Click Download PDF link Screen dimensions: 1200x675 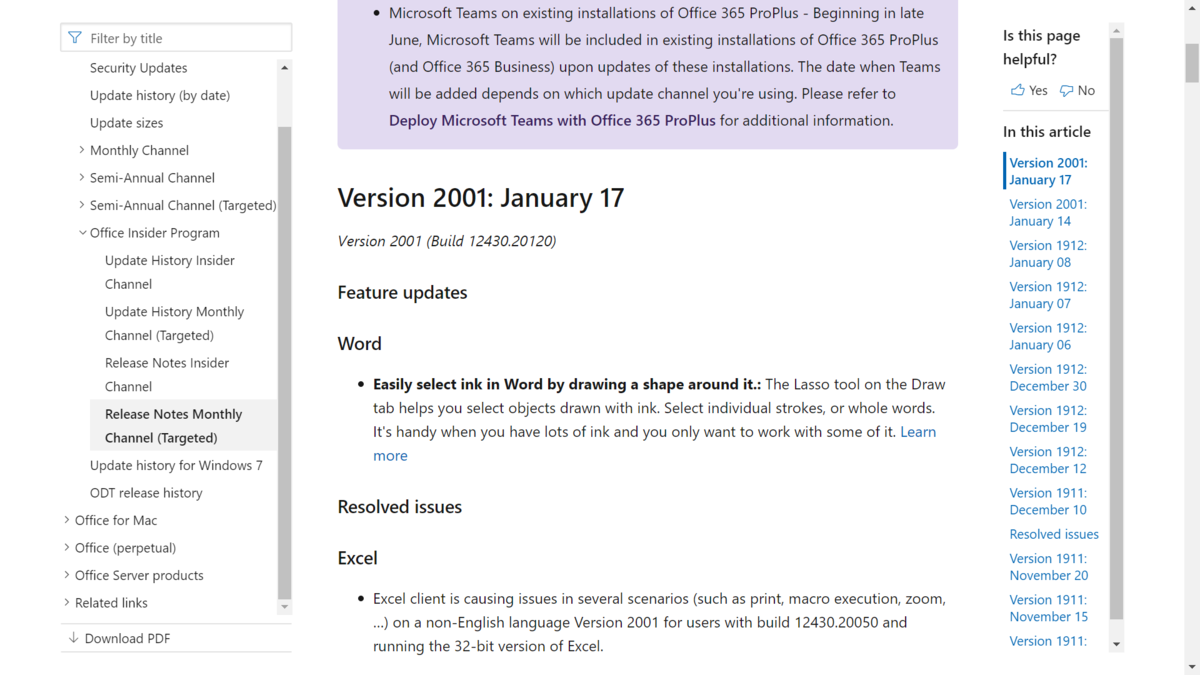coord(128,638)
